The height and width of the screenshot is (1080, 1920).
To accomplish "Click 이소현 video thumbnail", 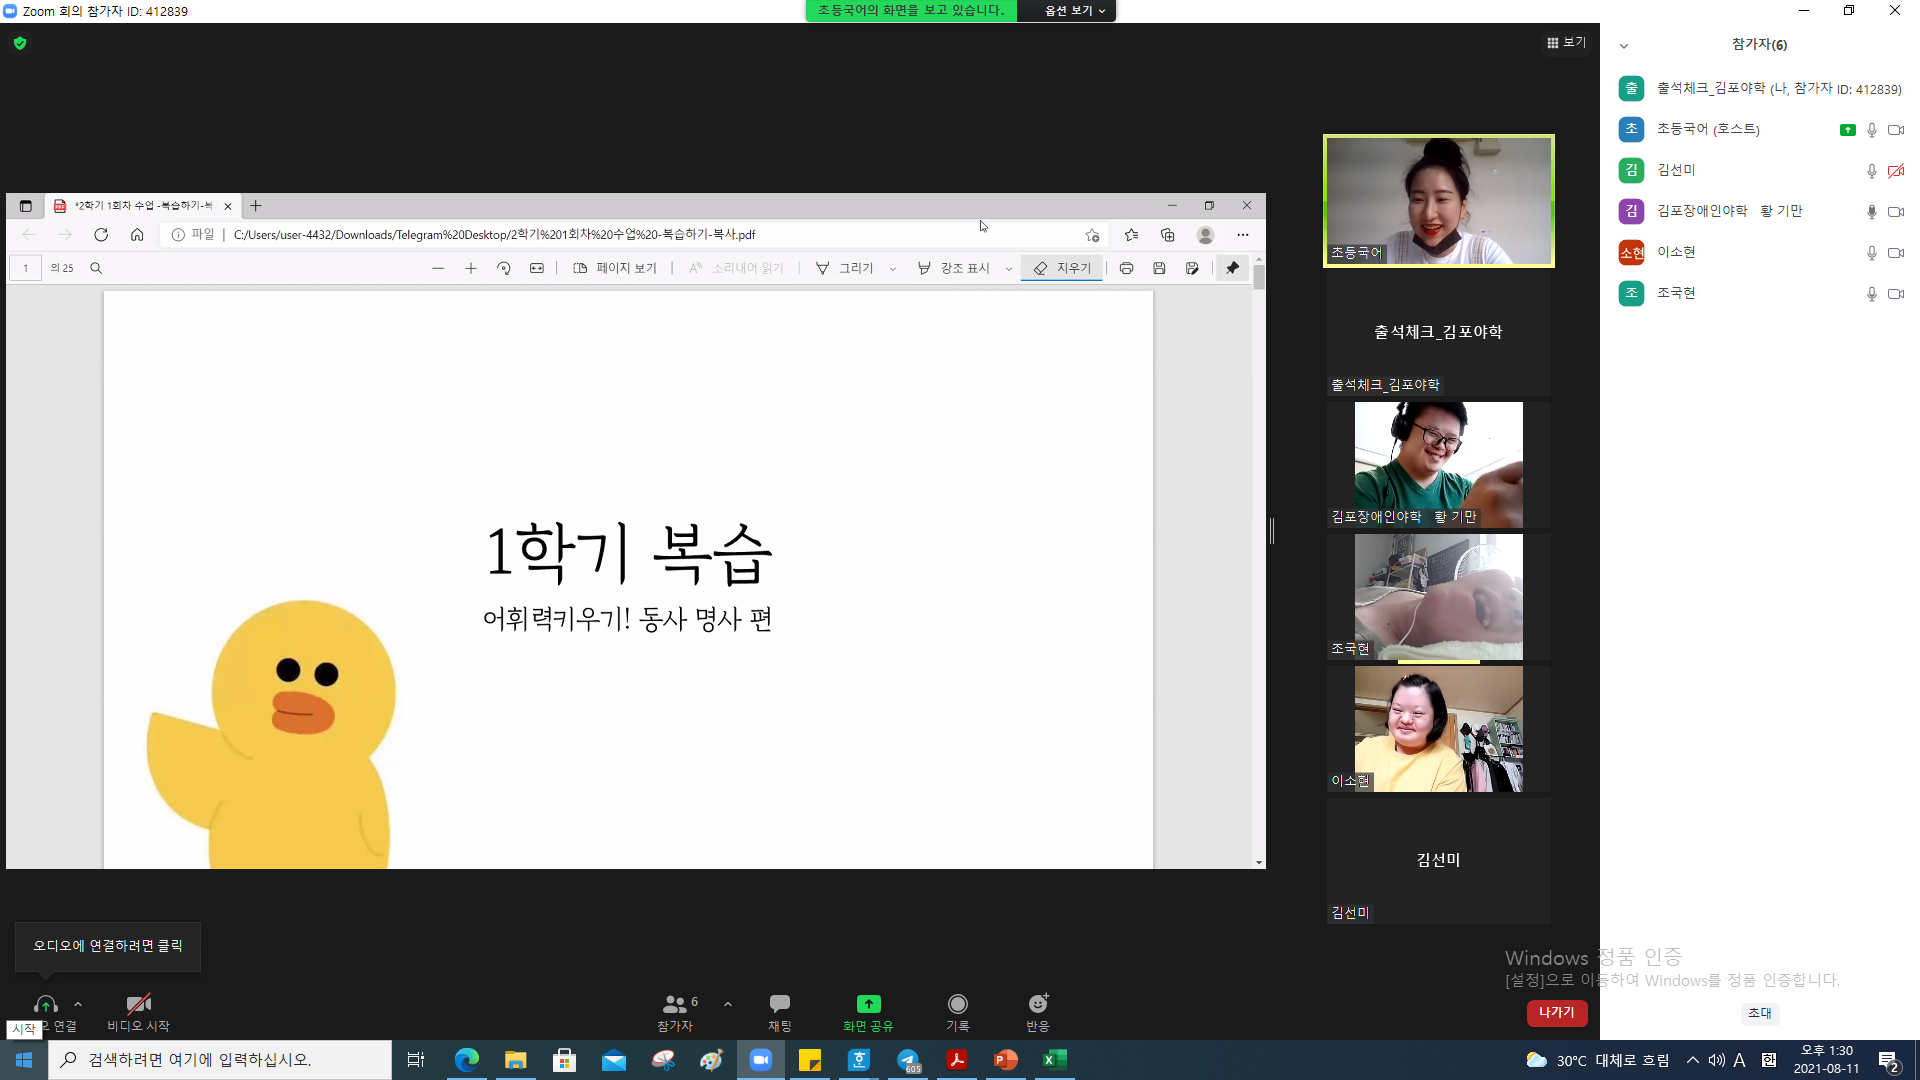I will pos(1439,729).
